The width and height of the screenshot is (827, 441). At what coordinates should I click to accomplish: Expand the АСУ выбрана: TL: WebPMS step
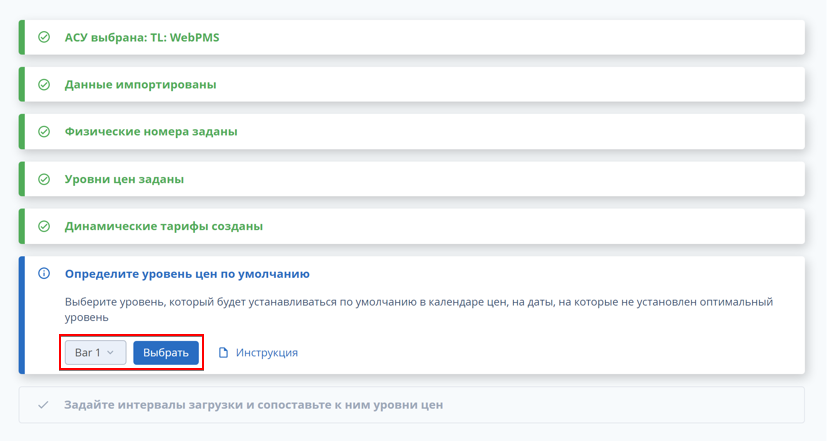[x=412, y=37]
